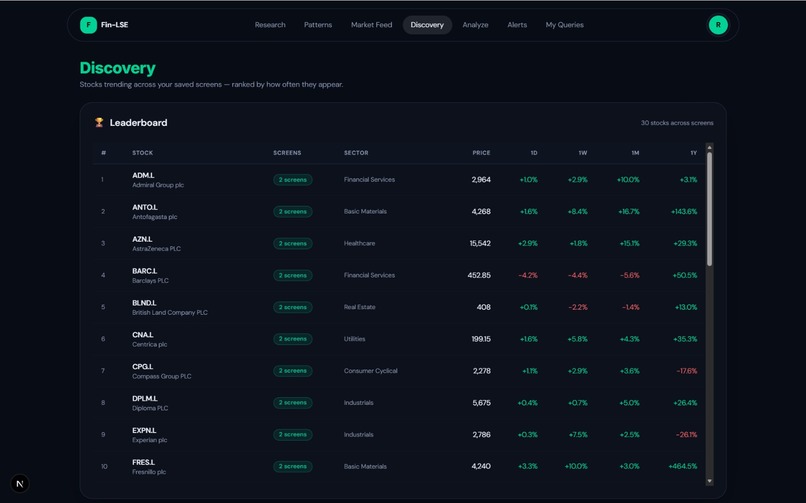Open EXPN.L Experian row
The height and width of the screenshot is (503, 806).
click(399, 435)
